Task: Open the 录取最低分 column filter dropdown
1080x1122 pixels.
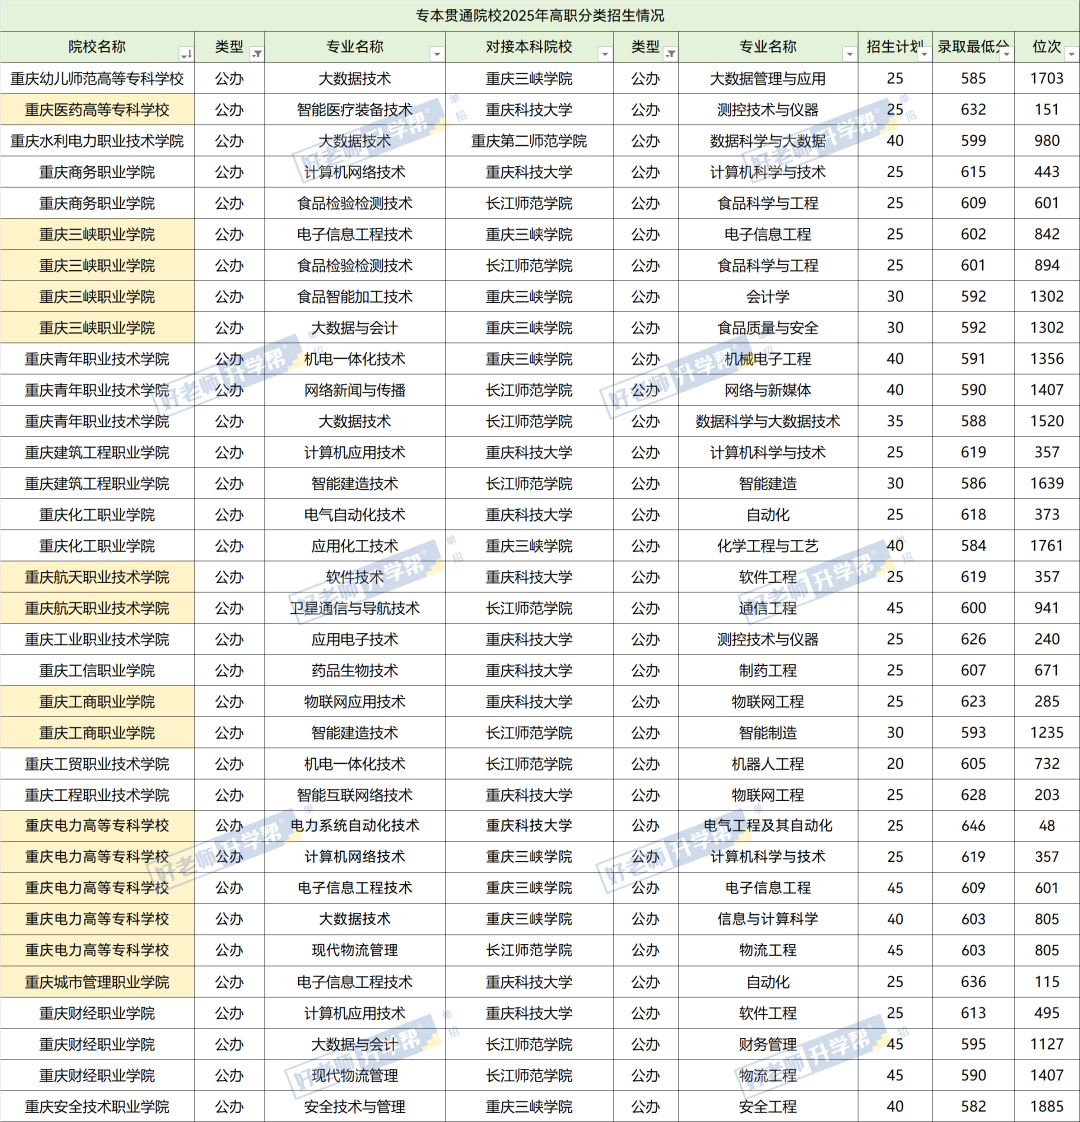Action: (x=1006, y=54)
